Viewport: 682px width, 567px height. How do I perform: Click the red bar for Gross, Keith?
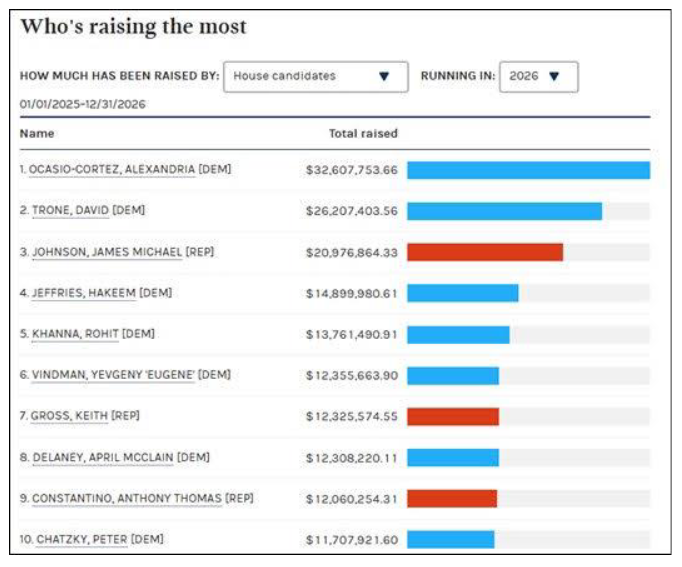pyautogui.click(x=453, y=417)
